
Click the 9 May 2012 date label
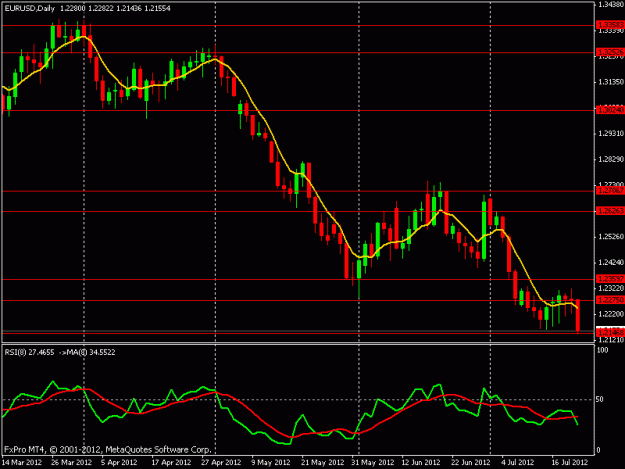[271, 463]
